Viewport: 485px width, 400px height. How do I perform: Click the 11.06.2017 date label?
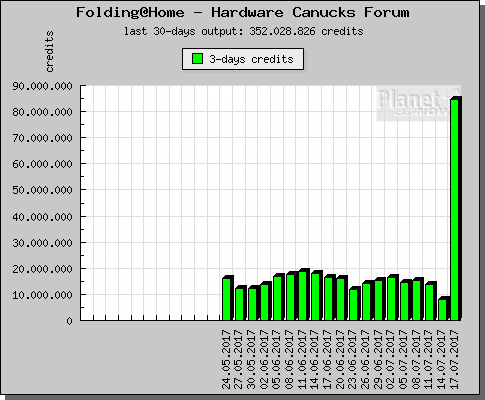click(302, 360)
